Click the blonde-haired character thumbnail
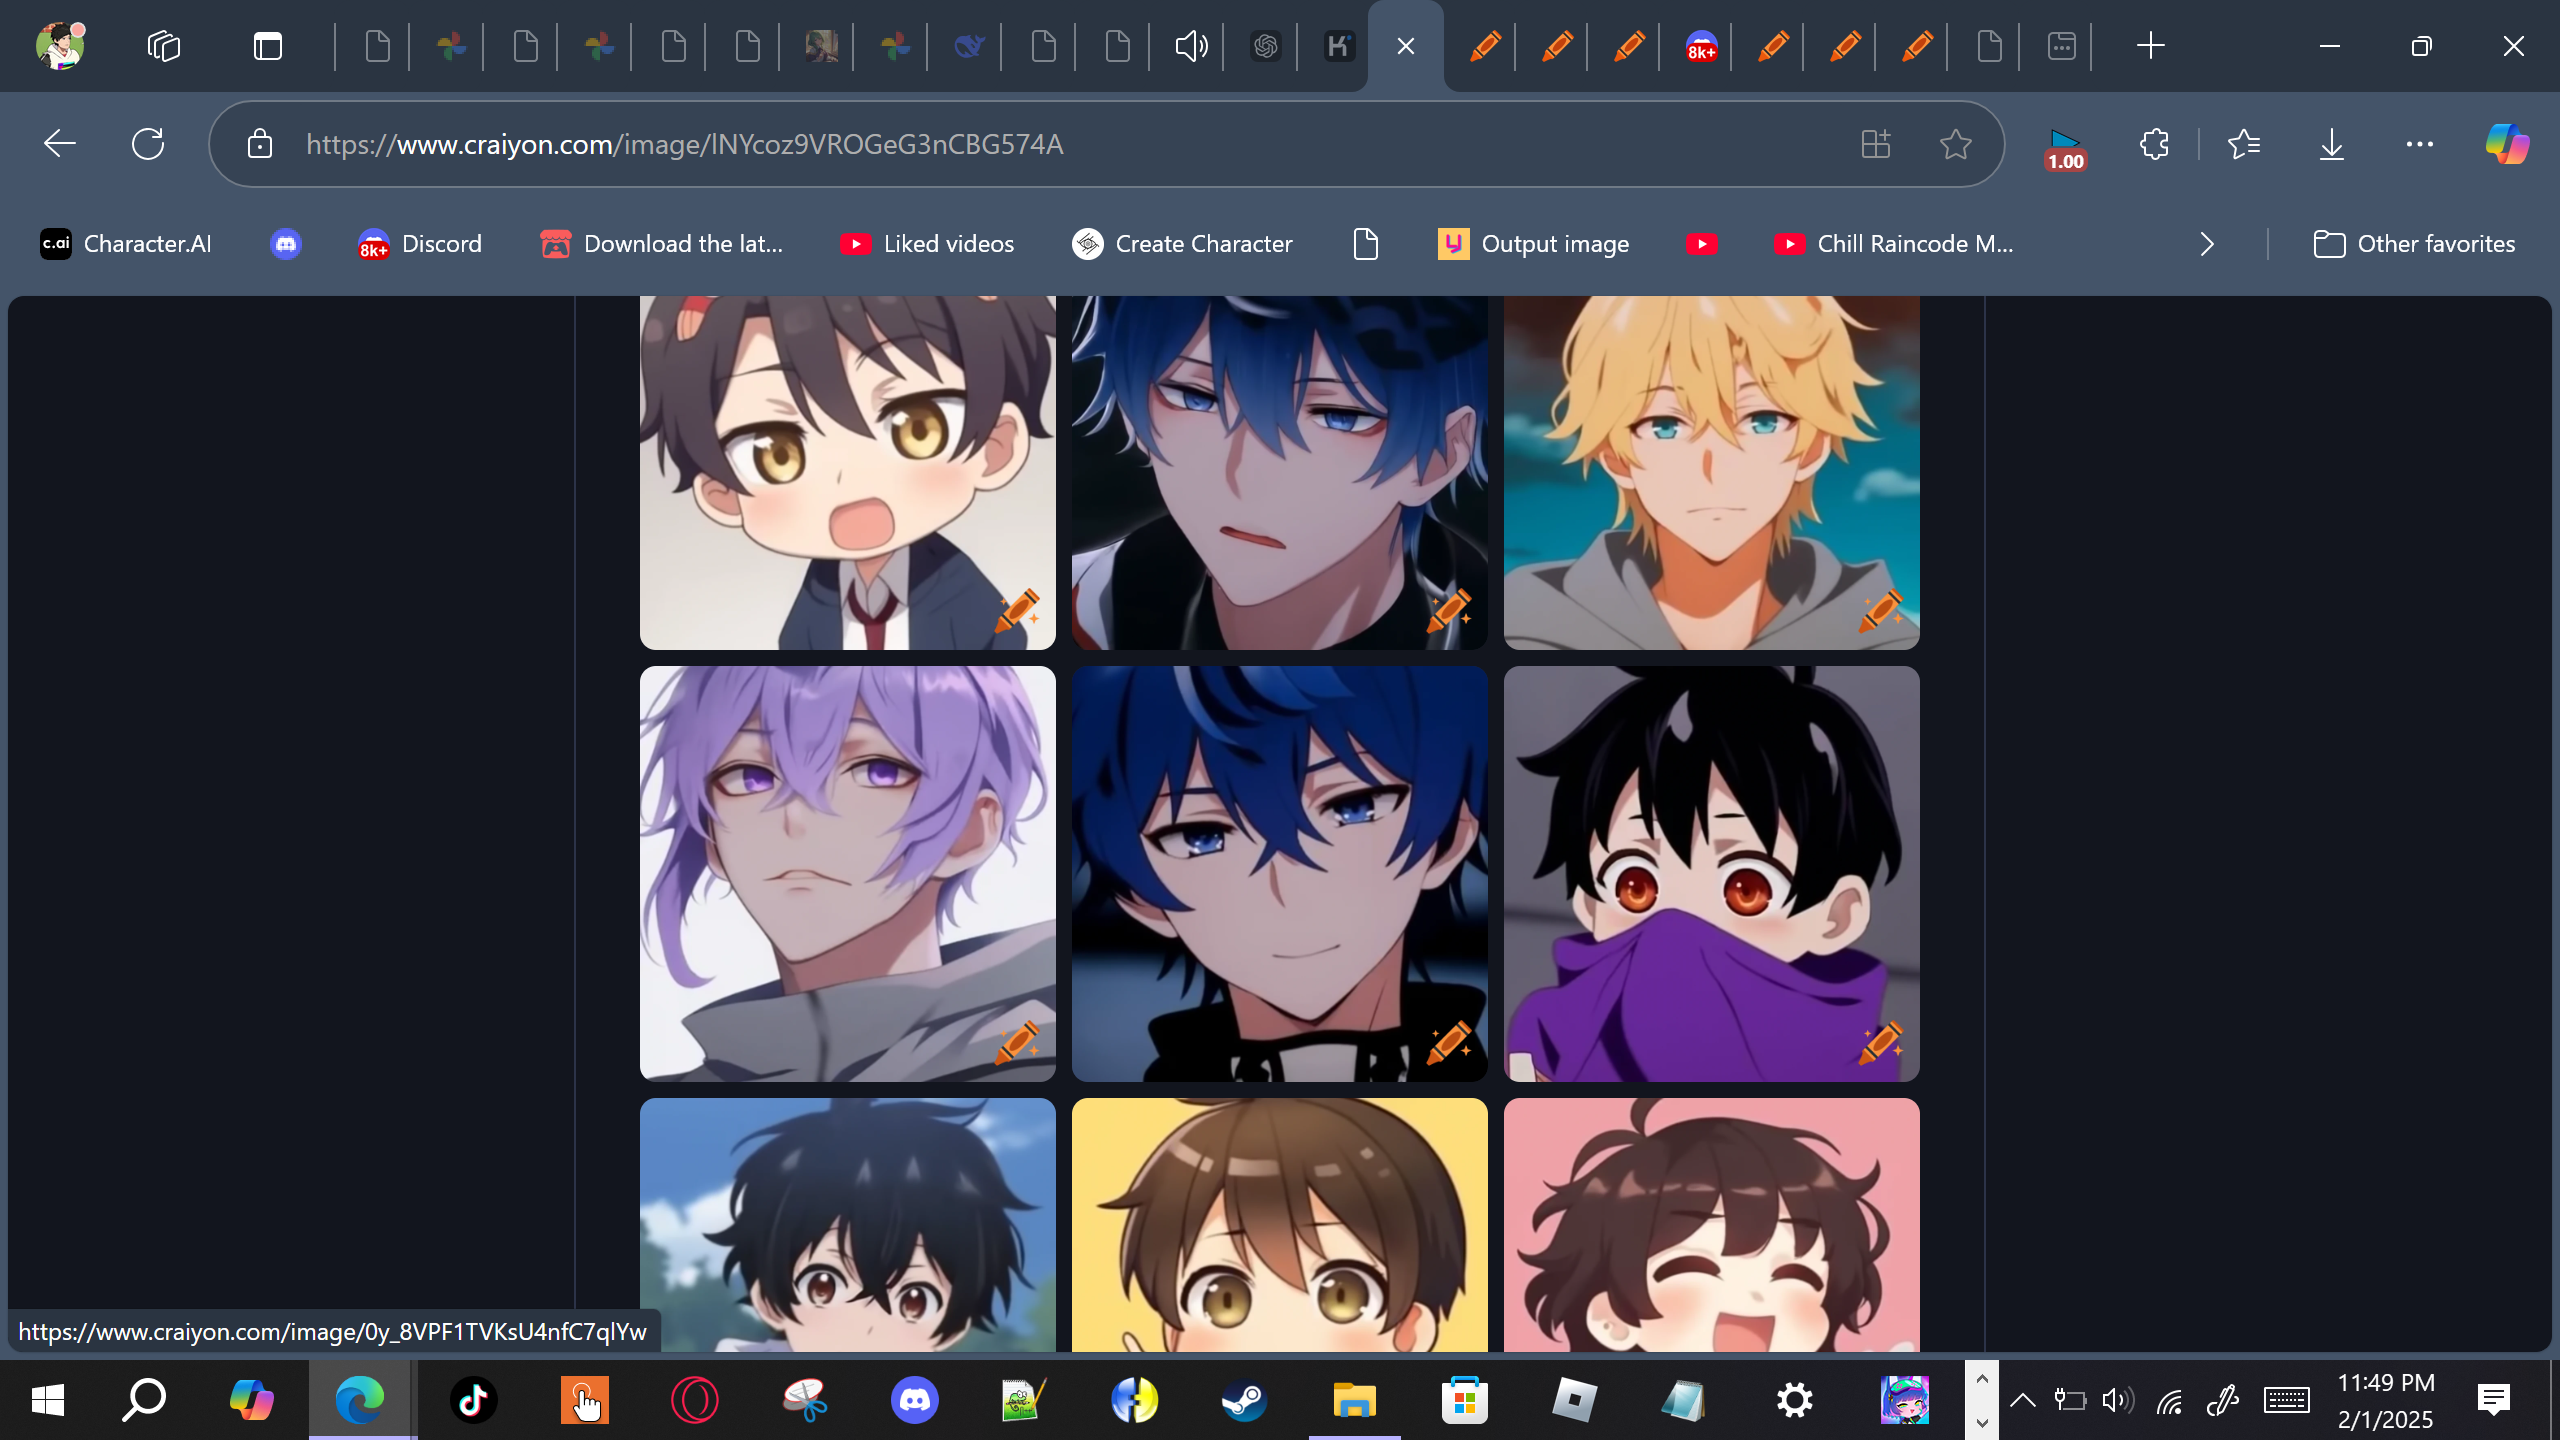The width and height of the screenshot is (2560, 1440). click(x=1711, y=470)
